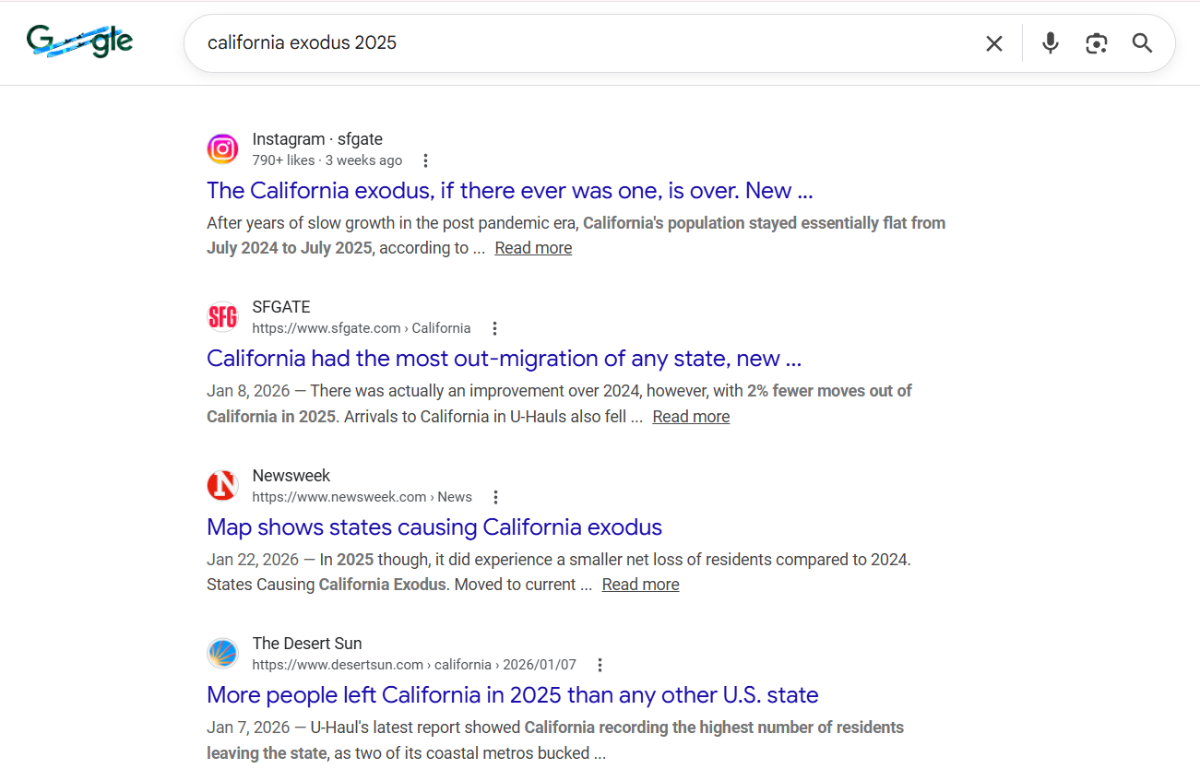This screenshot has width=1200, height=781.
Task: Start voice search with microphone
Action: tap(1050, 43)
